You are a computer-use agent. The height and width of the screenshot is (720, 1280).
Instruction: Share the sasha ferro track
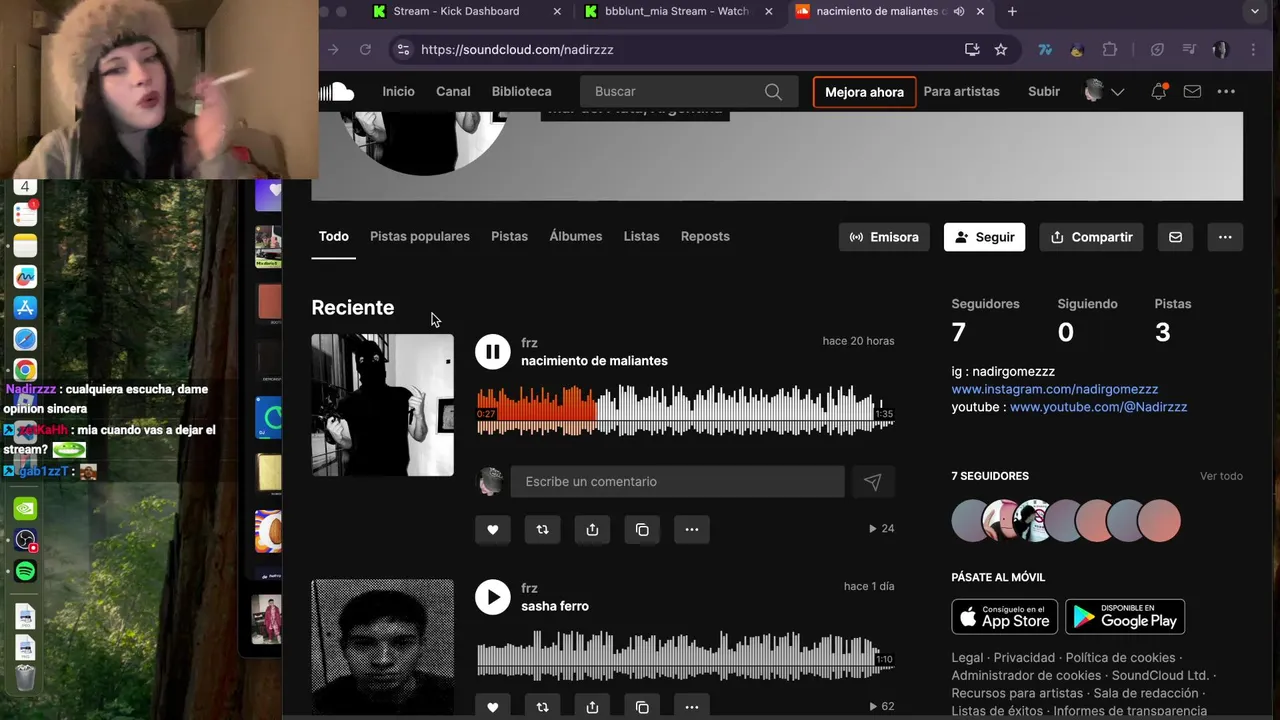tap(592, 706)
